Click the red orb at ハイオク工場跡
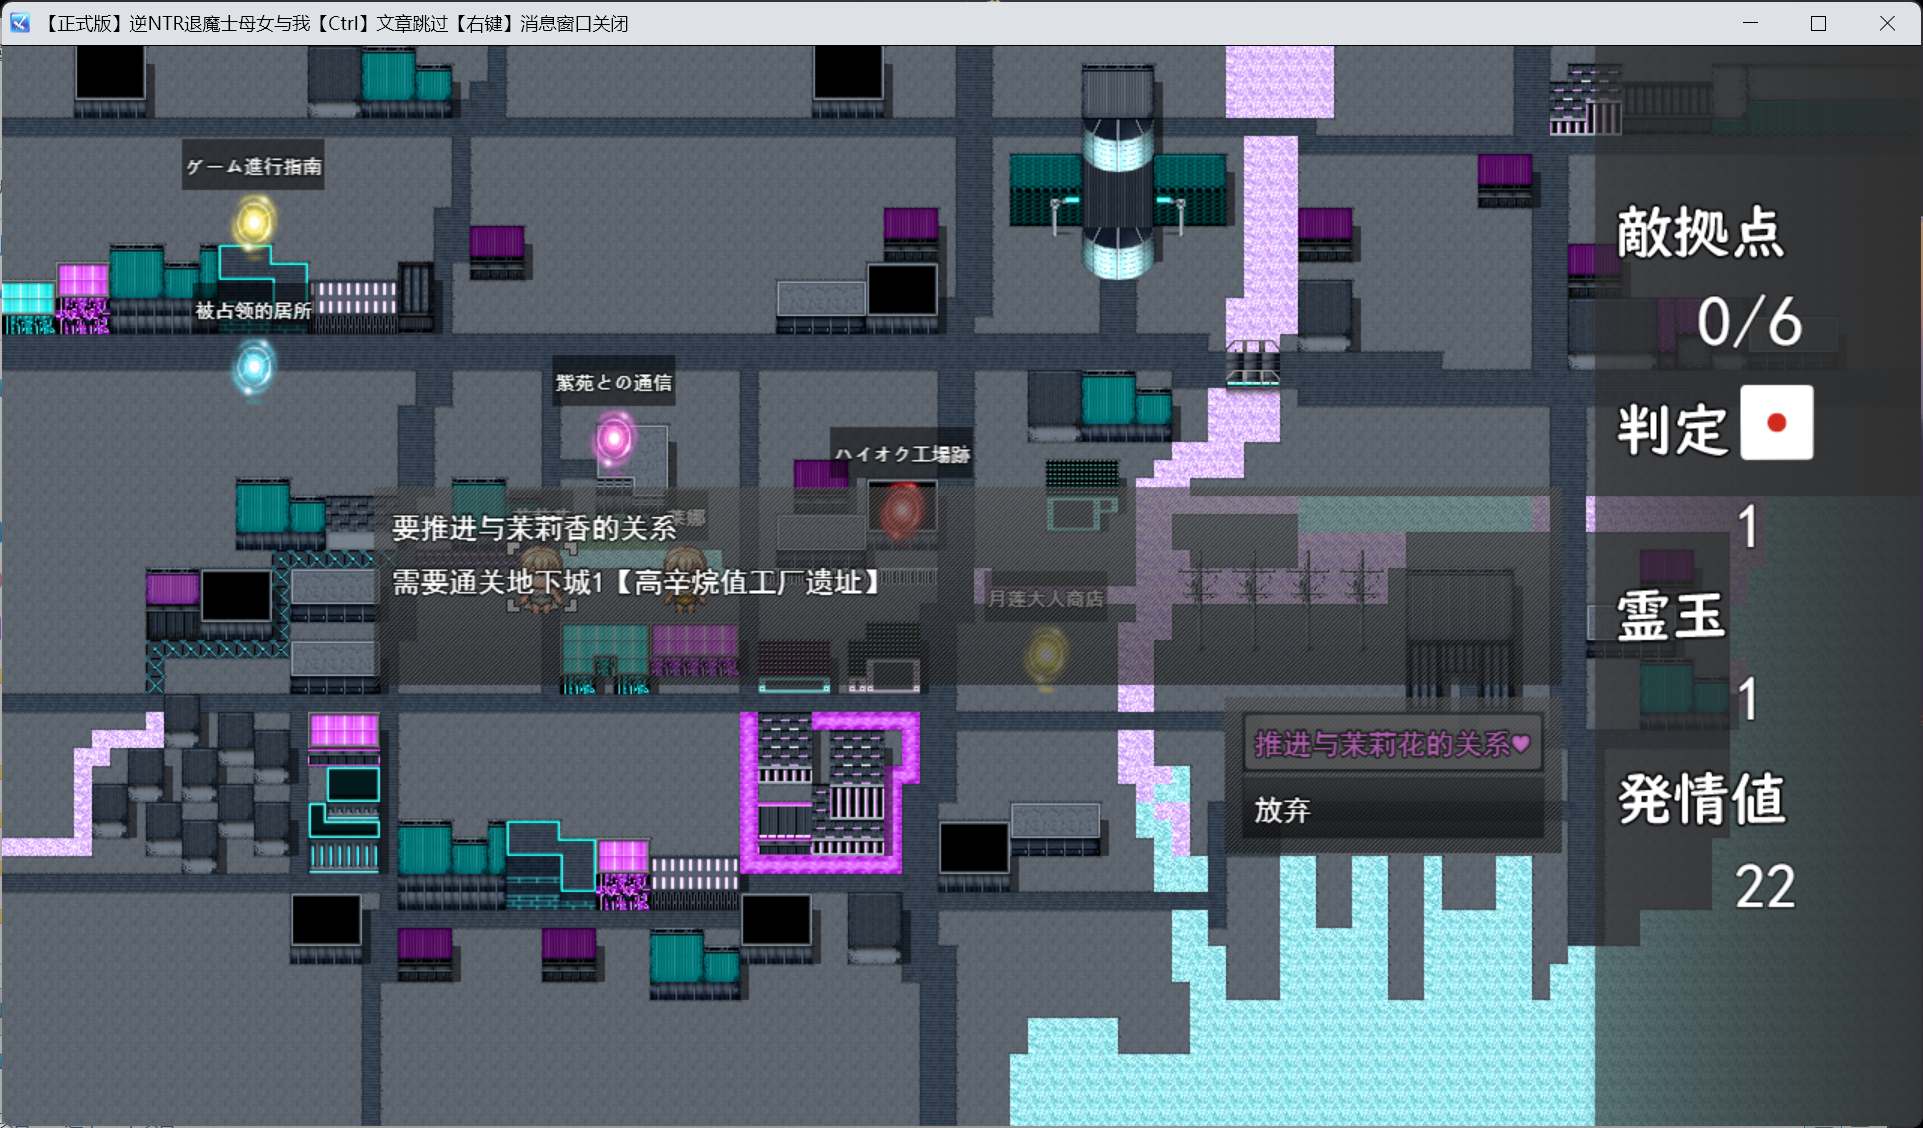The height and width of the screenshot is (1128, 1923). pos(902,510)
